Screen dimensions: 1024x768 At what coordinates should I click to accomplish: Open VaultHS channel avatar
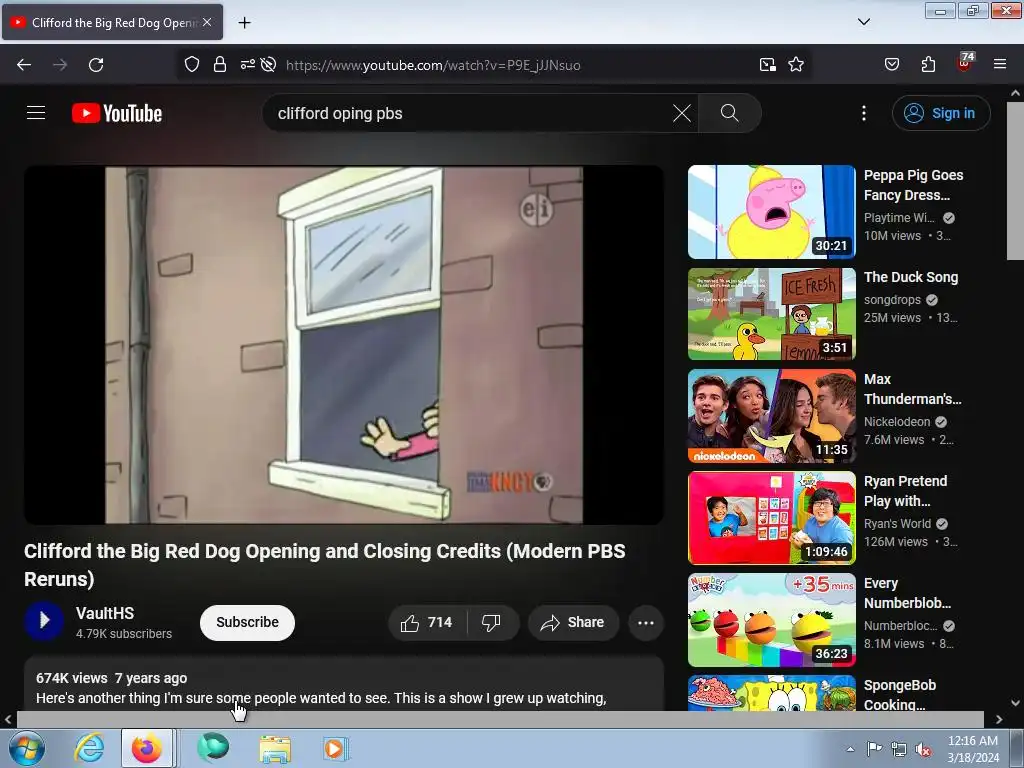(x=44, y=621)
